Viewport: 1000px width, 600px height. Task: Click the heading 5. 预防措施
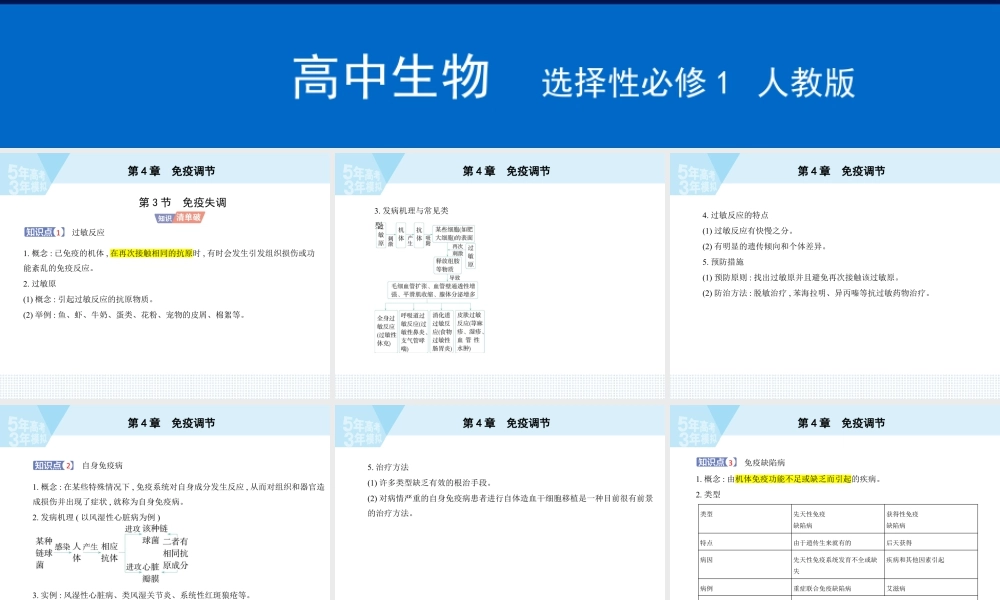[x=723, y=262]
